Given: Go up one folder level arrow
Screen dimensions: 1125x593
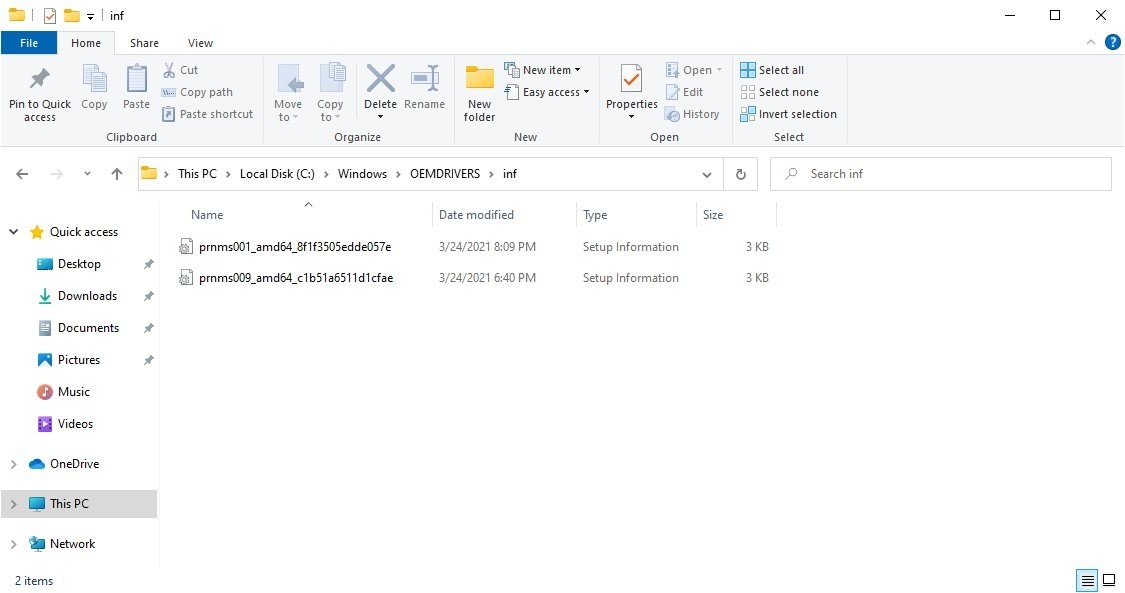Looking at the screenshot, I should tap(117, 174).
